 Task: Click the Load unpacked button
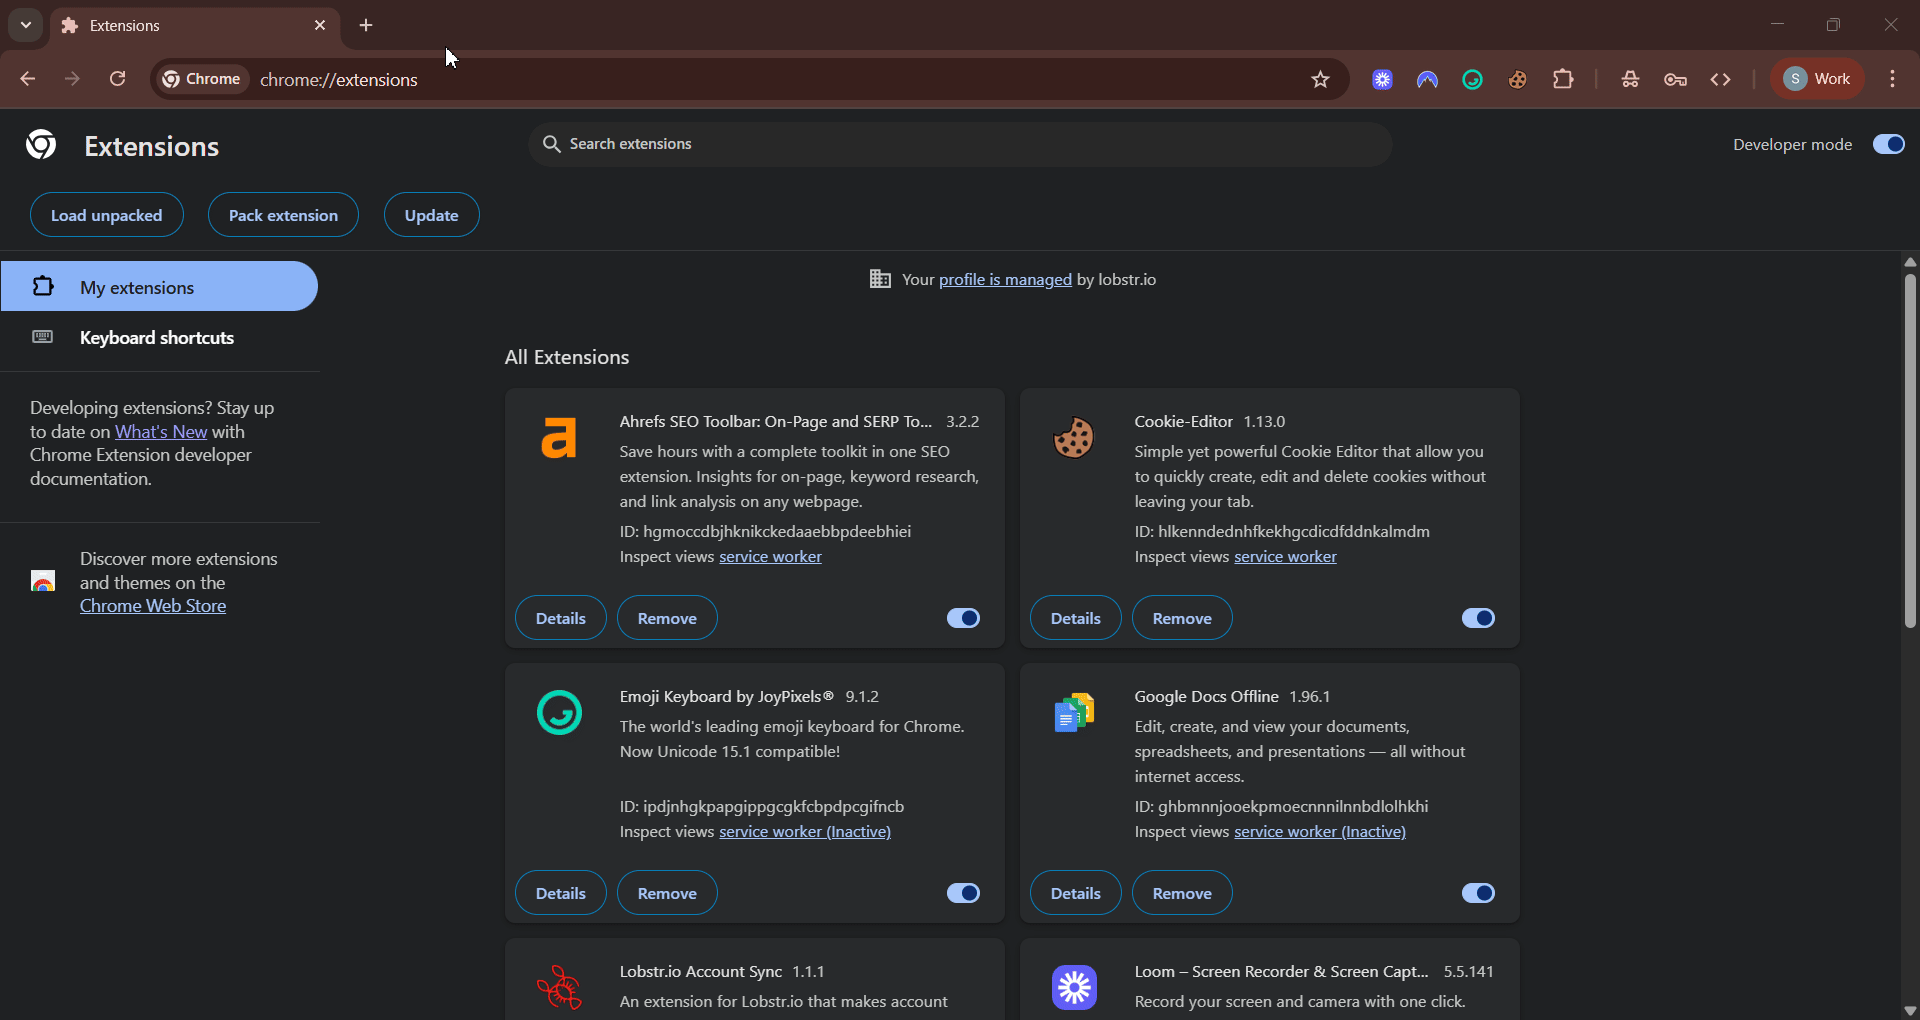106,215
